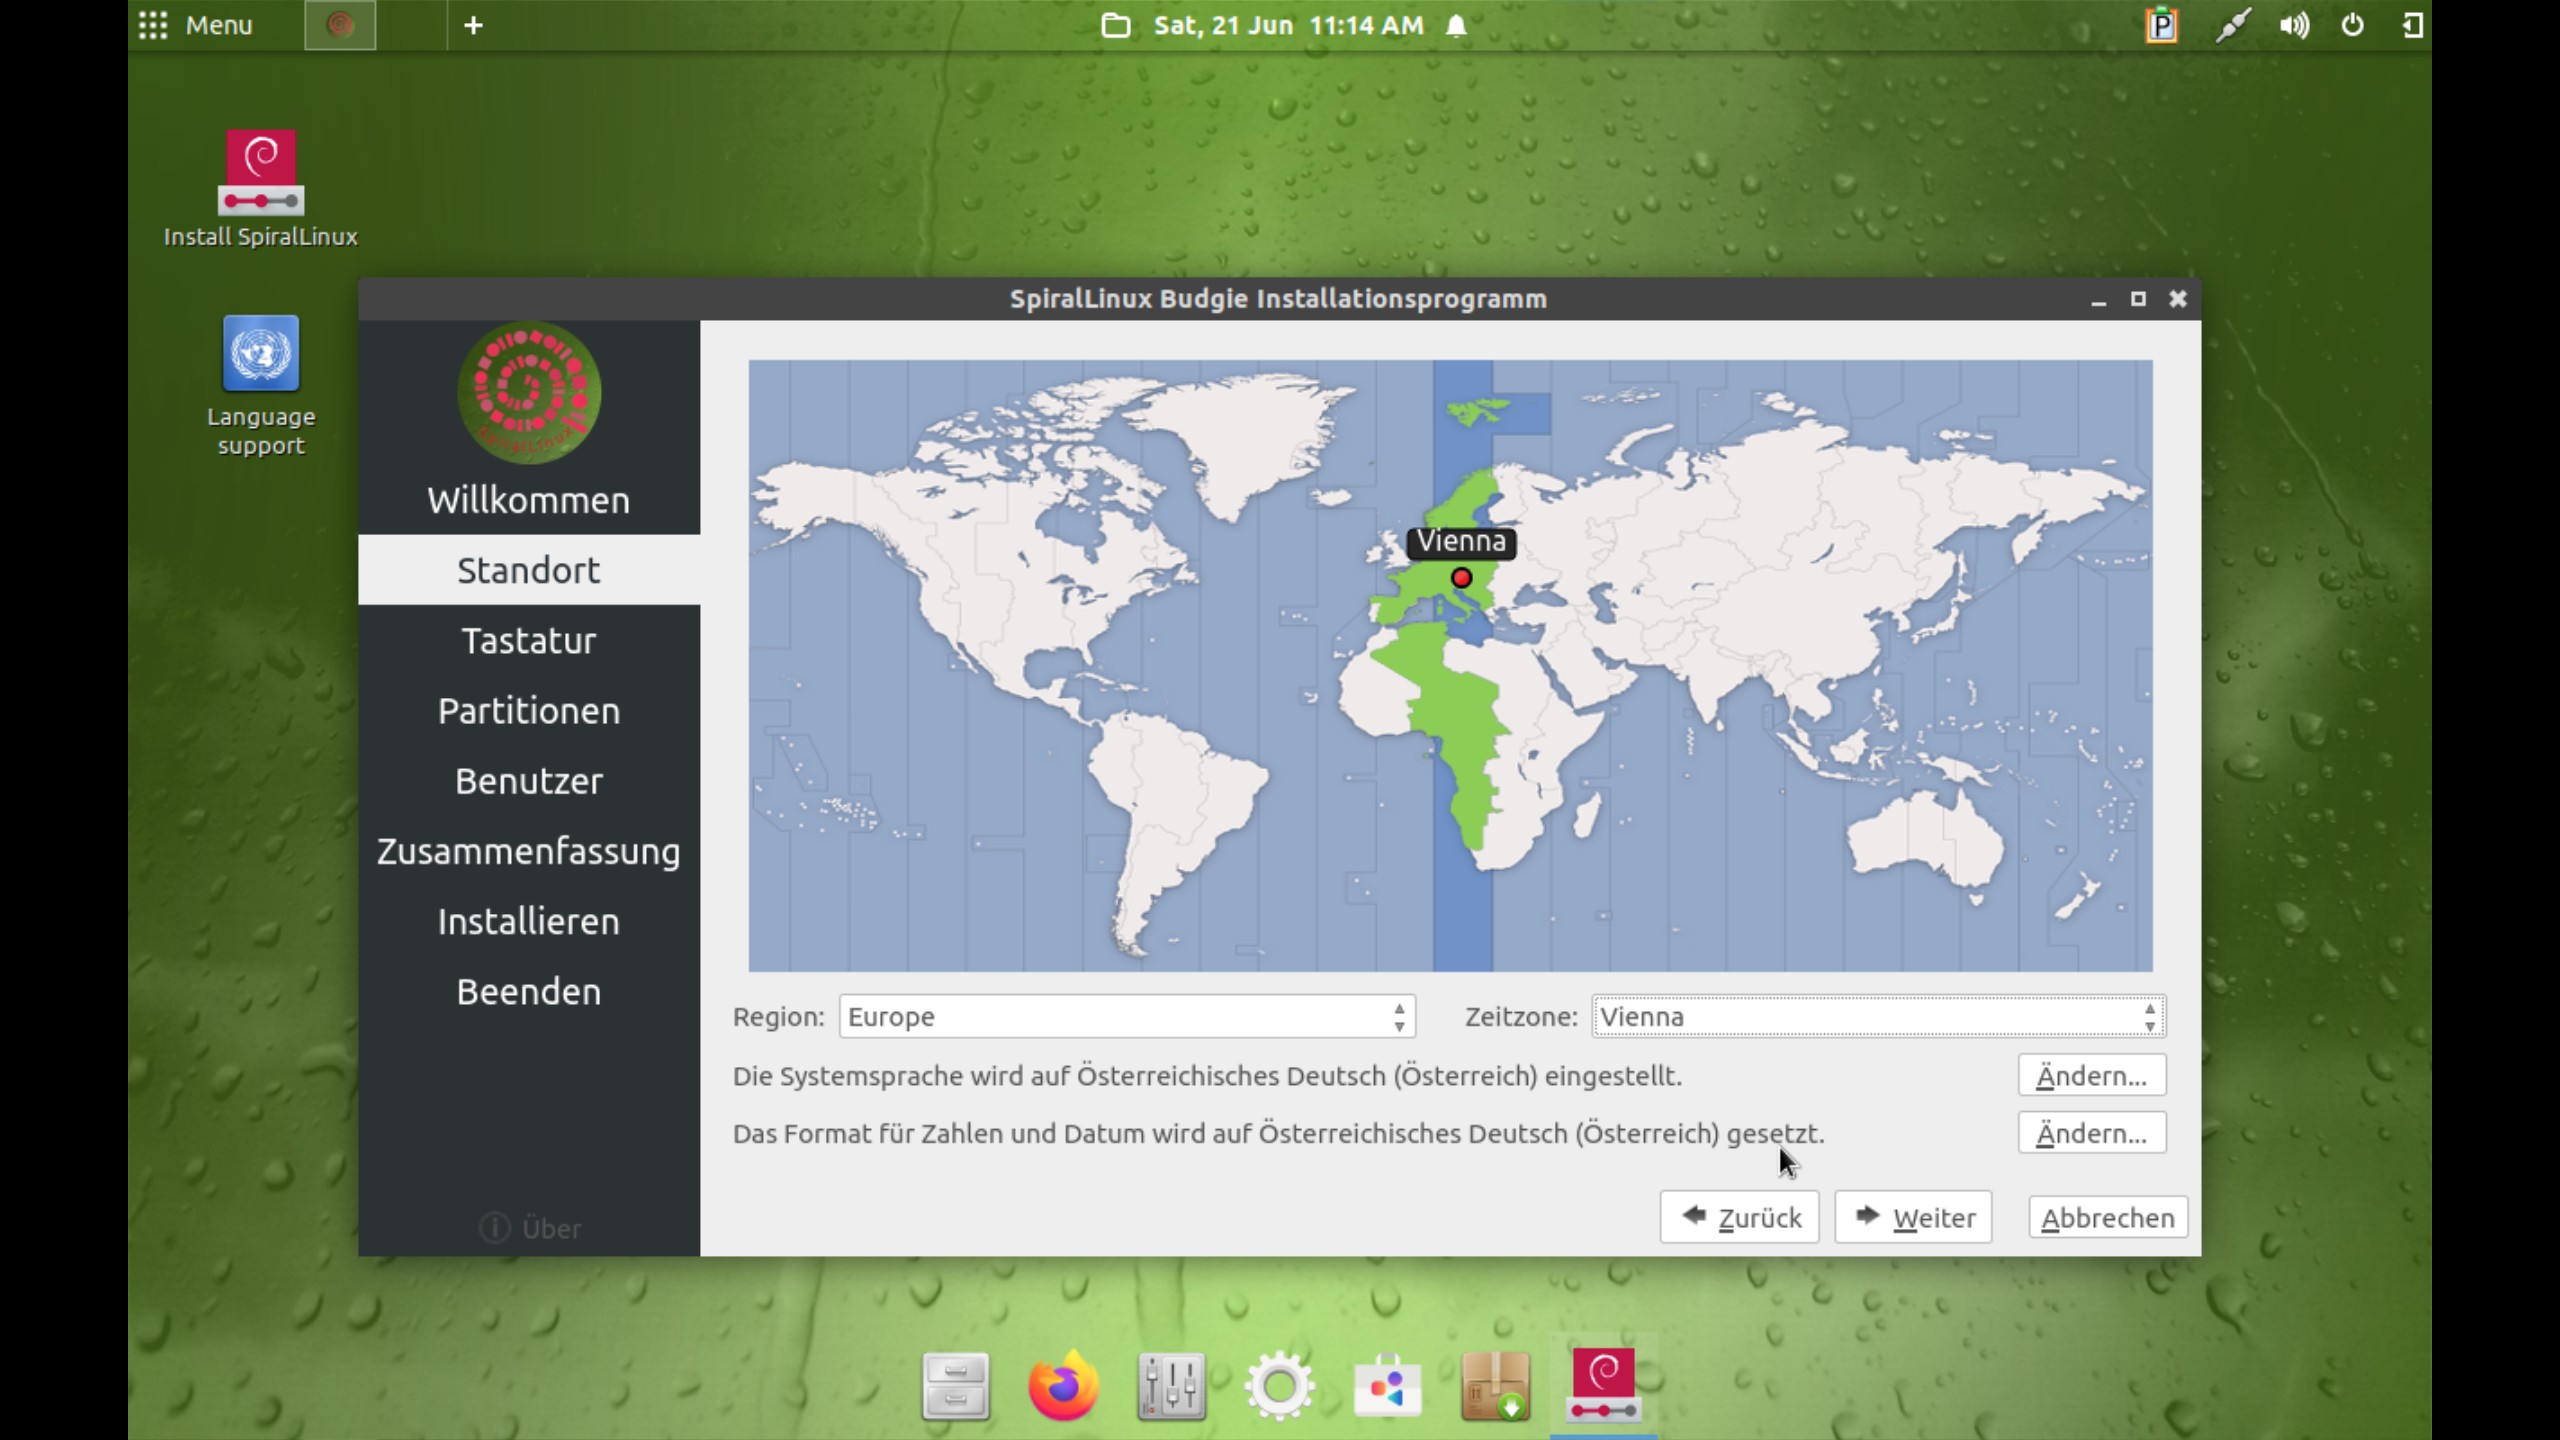The width and height of the screenshot is (2560, 1440).
Task: Go to the Willkommen step
Action: point(529,500)
